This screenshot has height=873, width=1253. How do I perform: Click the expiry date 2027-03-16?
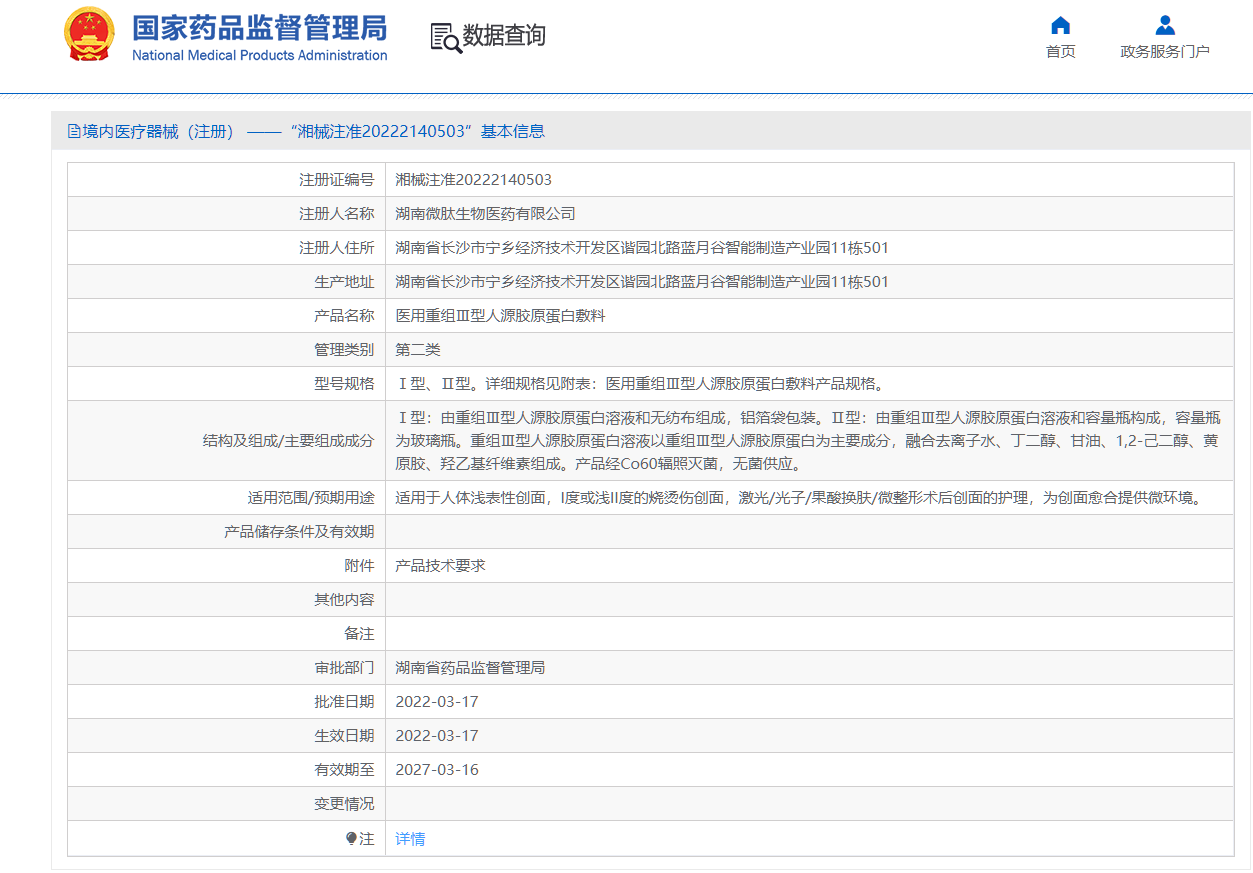(437, 770)
